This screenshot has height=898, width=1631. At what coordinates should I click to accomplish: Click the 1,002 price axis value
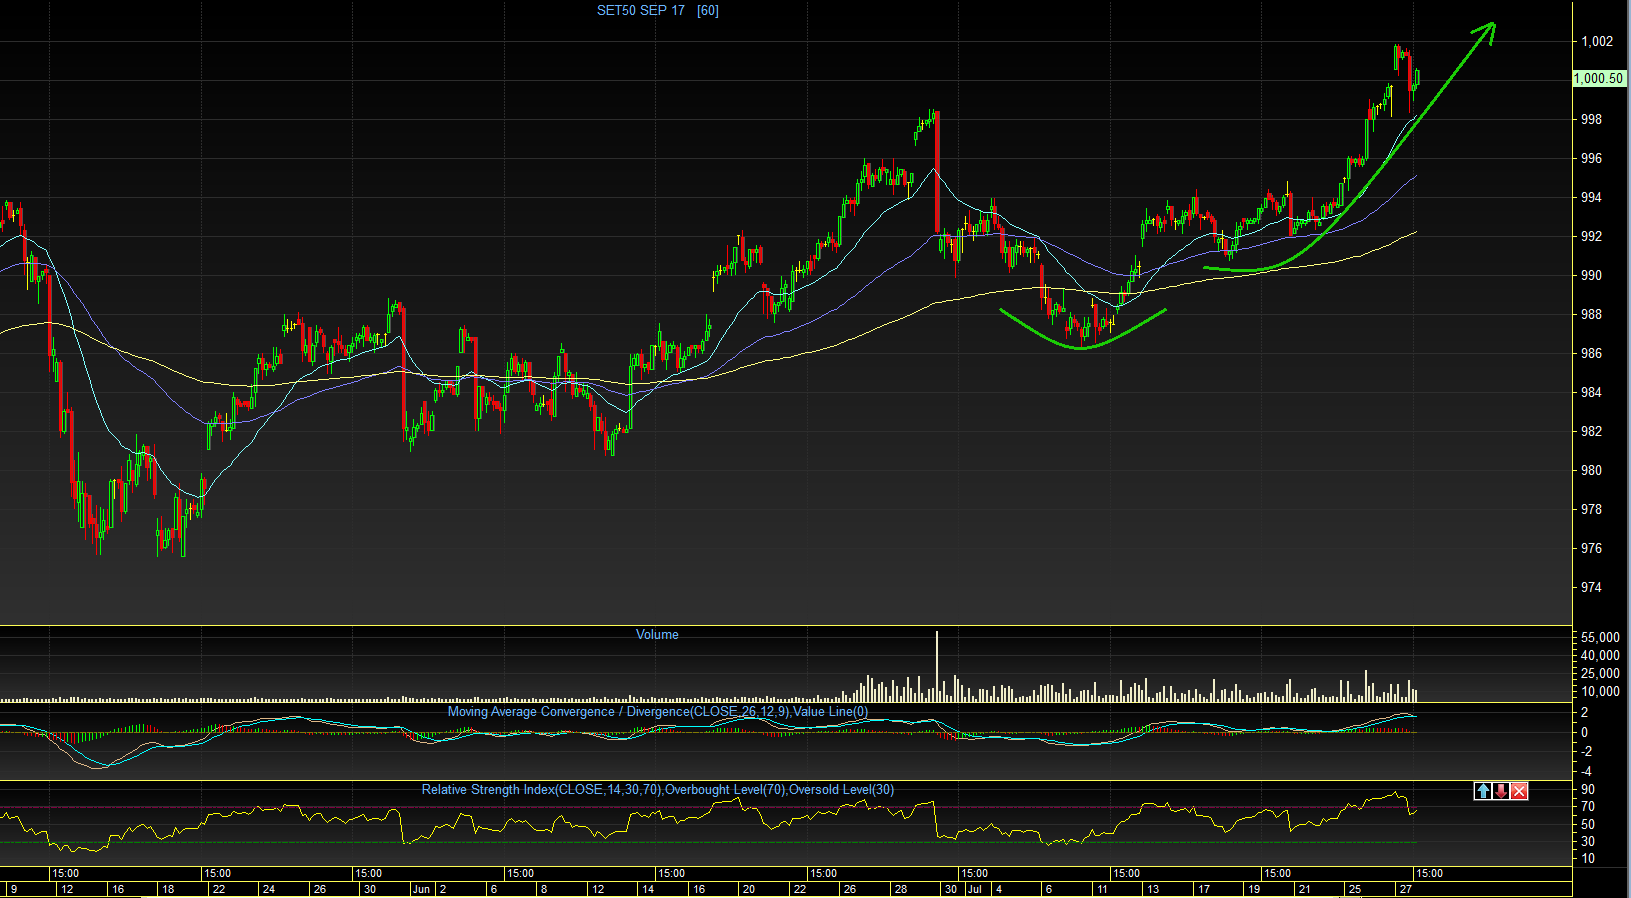click(x=1596, y=41)
